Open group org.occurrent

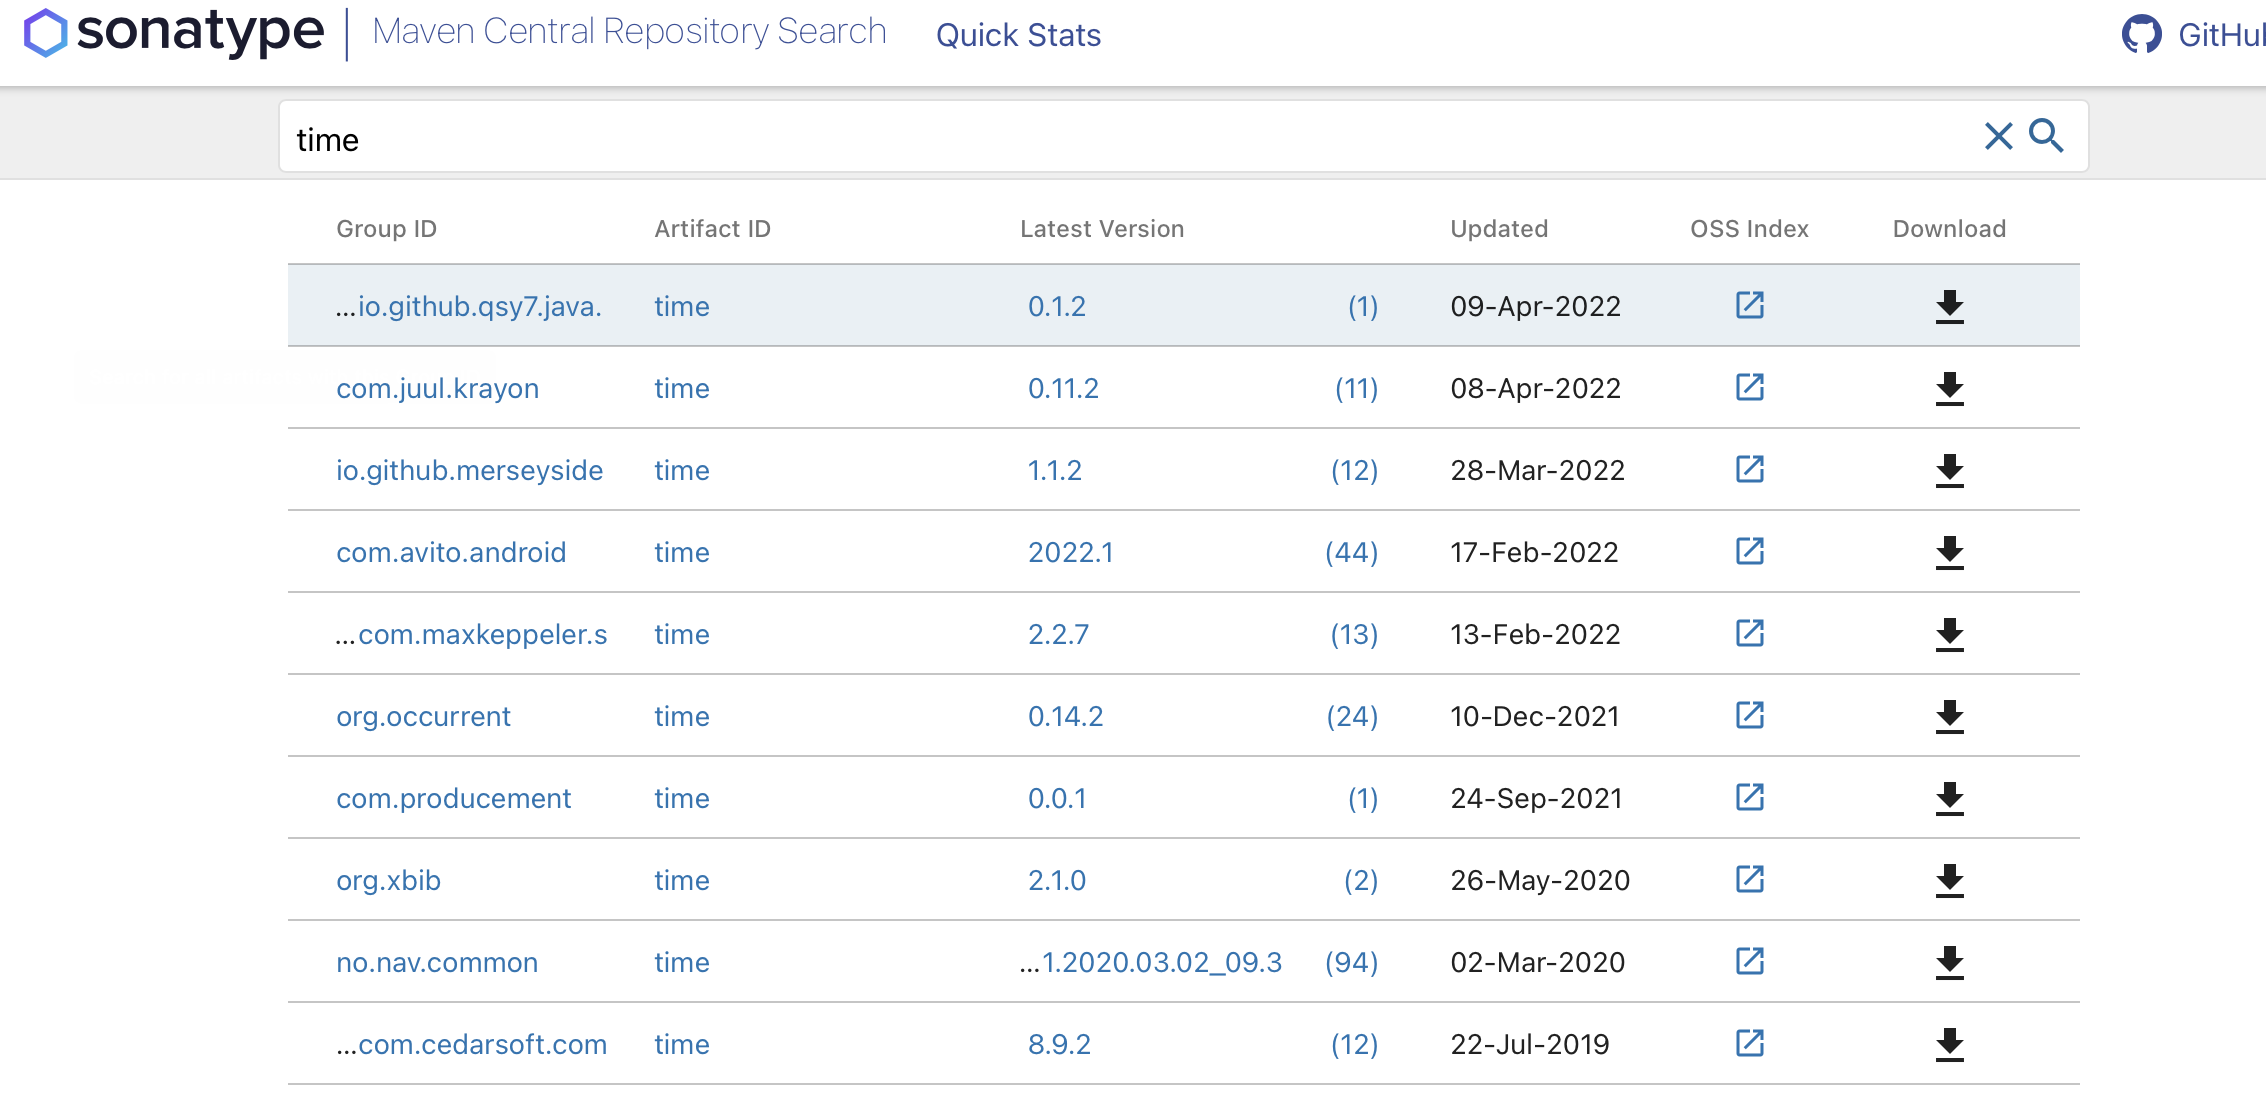pyautogui.click(x=423, y=716)
